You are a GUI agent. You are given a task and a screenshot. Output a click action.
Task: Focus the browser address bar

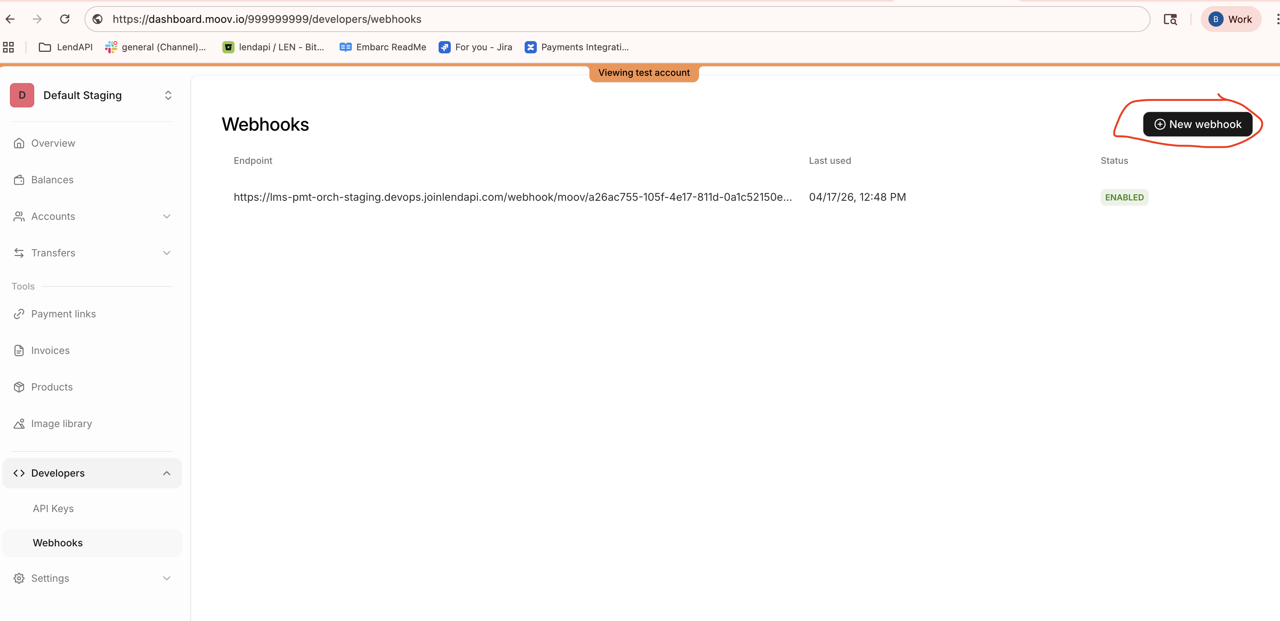click(618, 19)
